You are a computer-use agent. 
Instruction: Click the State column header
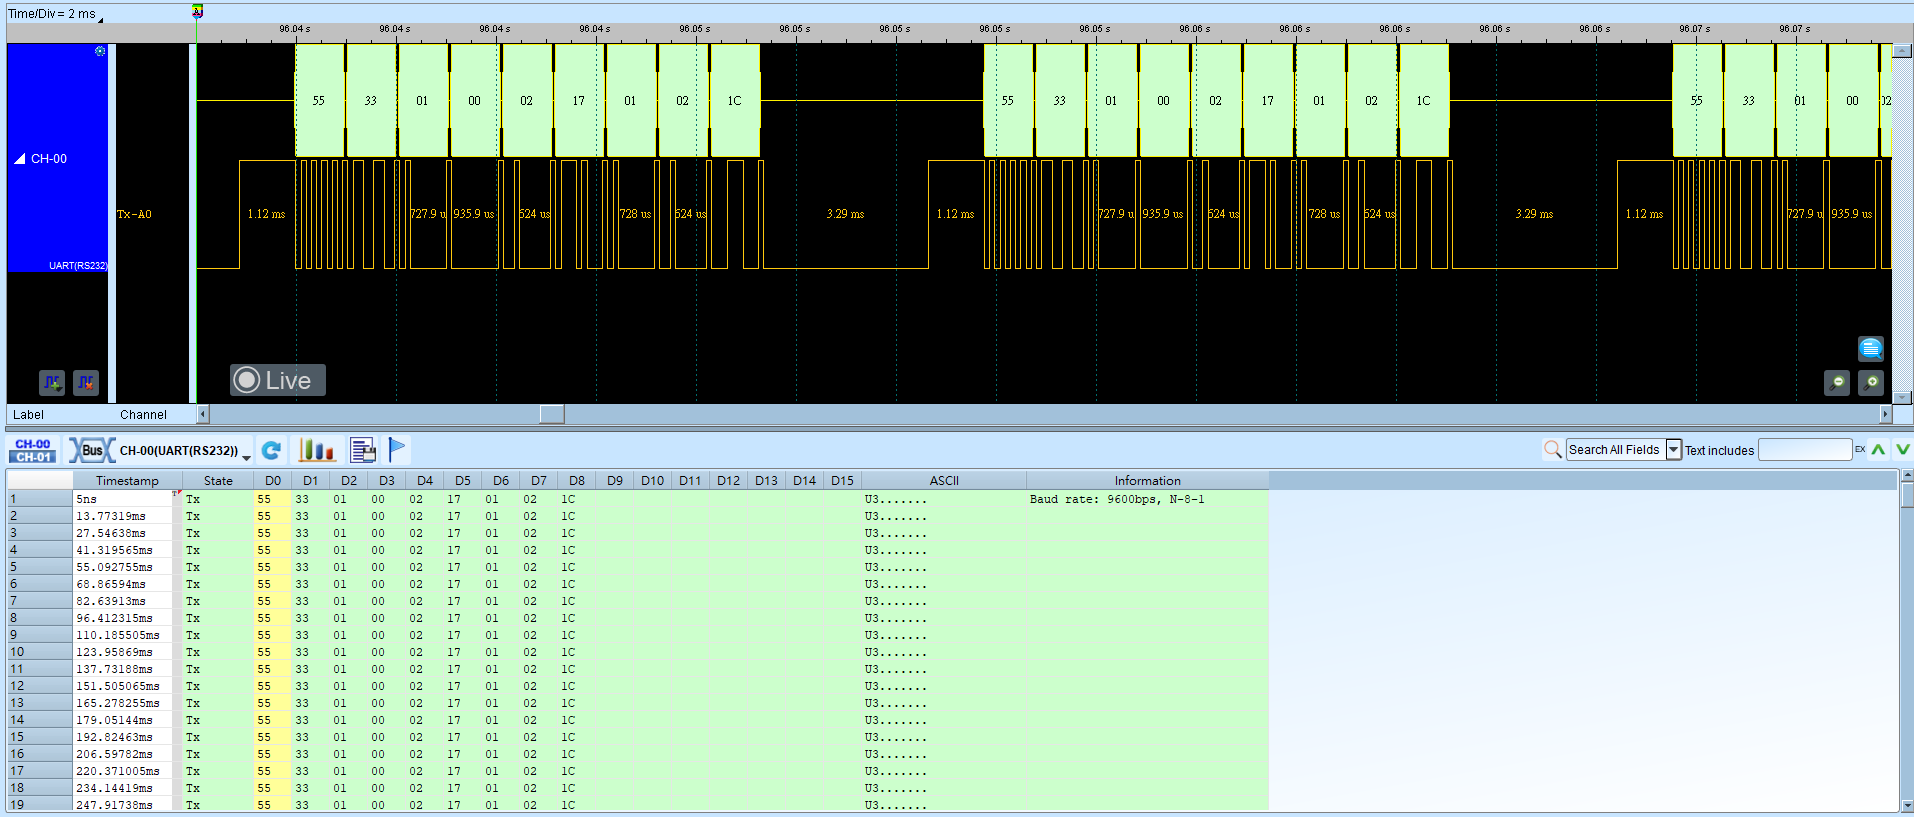click(218, 481)
